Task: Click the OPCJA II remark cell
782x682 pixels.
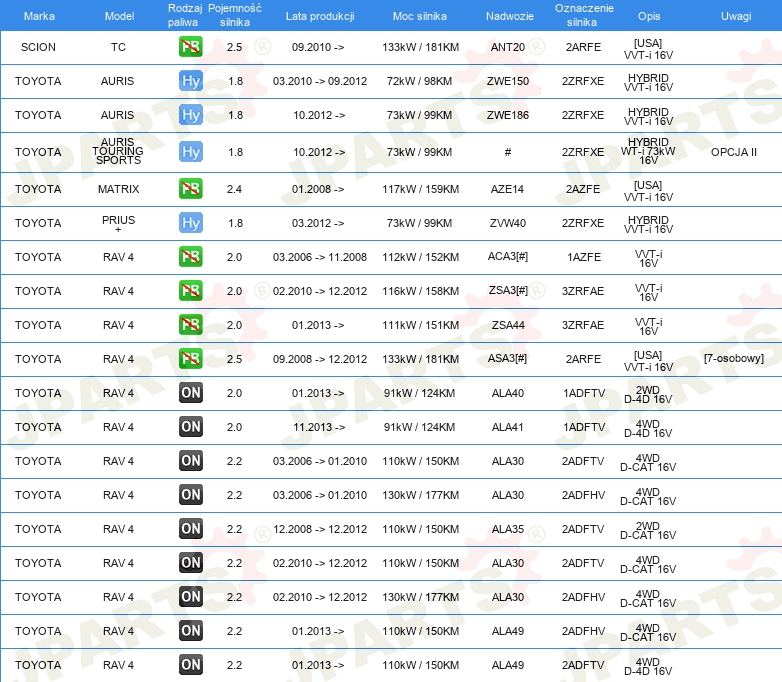Action: [733, 152]
